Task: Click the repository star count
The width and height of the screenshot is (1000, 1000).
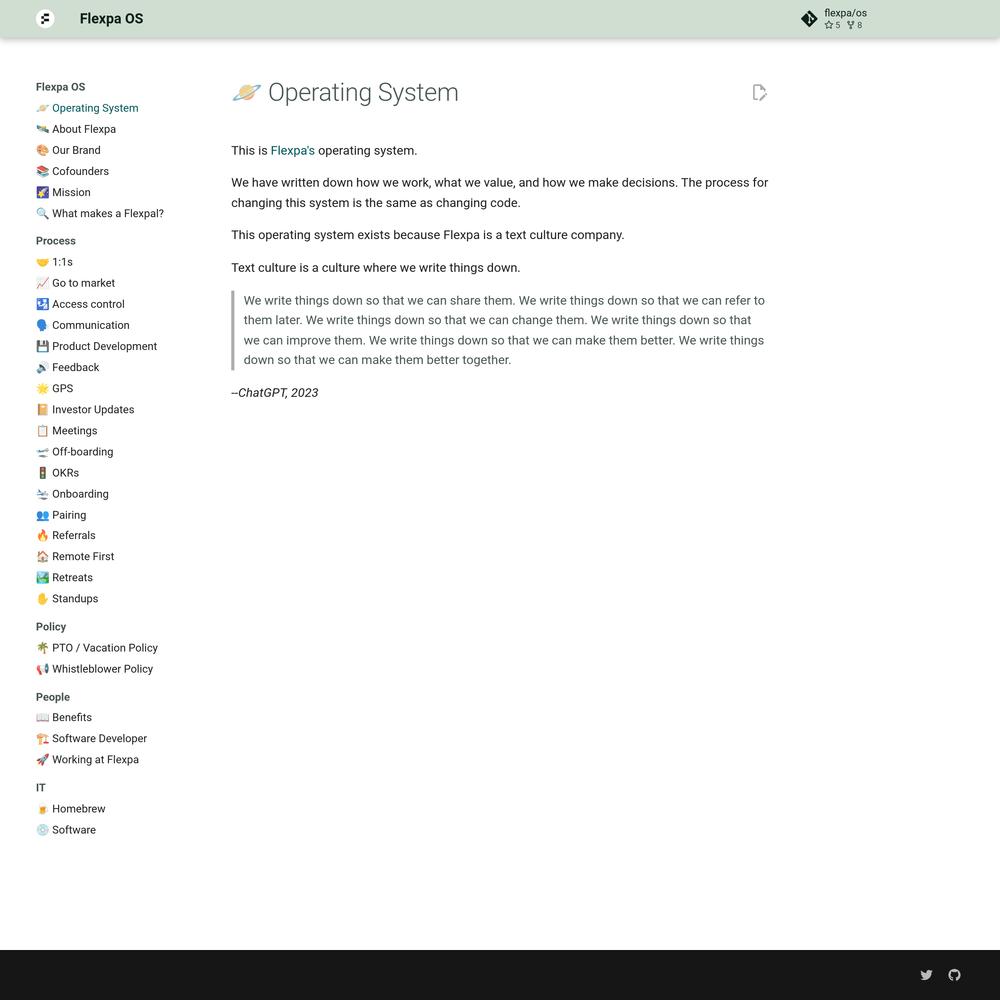Action: [x=832, y=25]
